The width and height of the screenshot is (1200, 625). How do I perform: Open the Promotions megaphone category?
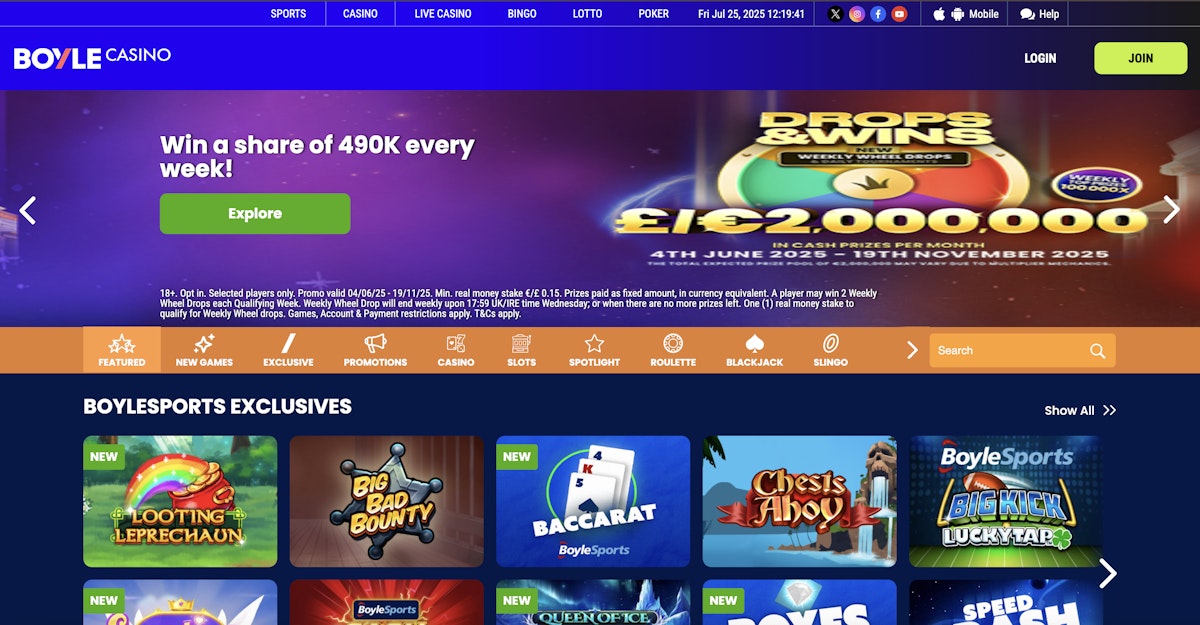click(x=375, y=350)
